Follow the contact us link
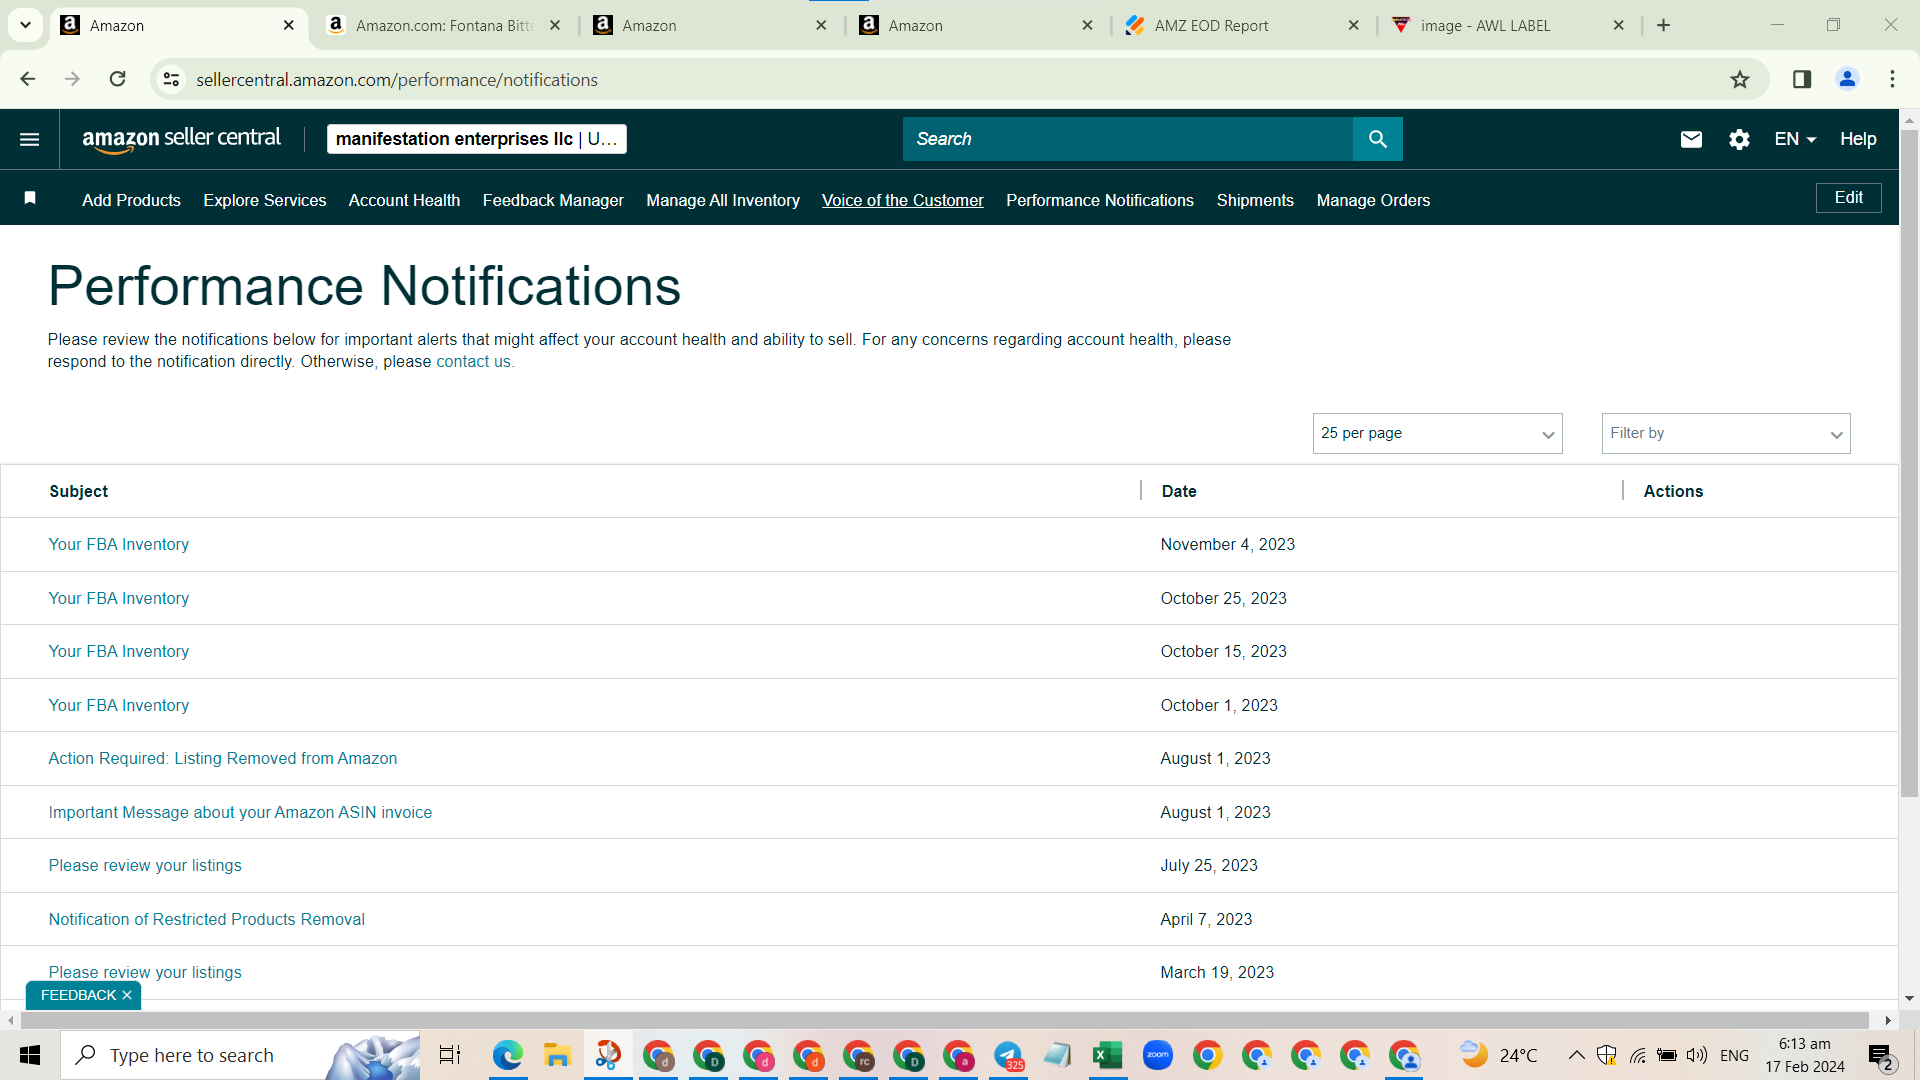This screenshot has height=1080, width=1920. [473, 362]
